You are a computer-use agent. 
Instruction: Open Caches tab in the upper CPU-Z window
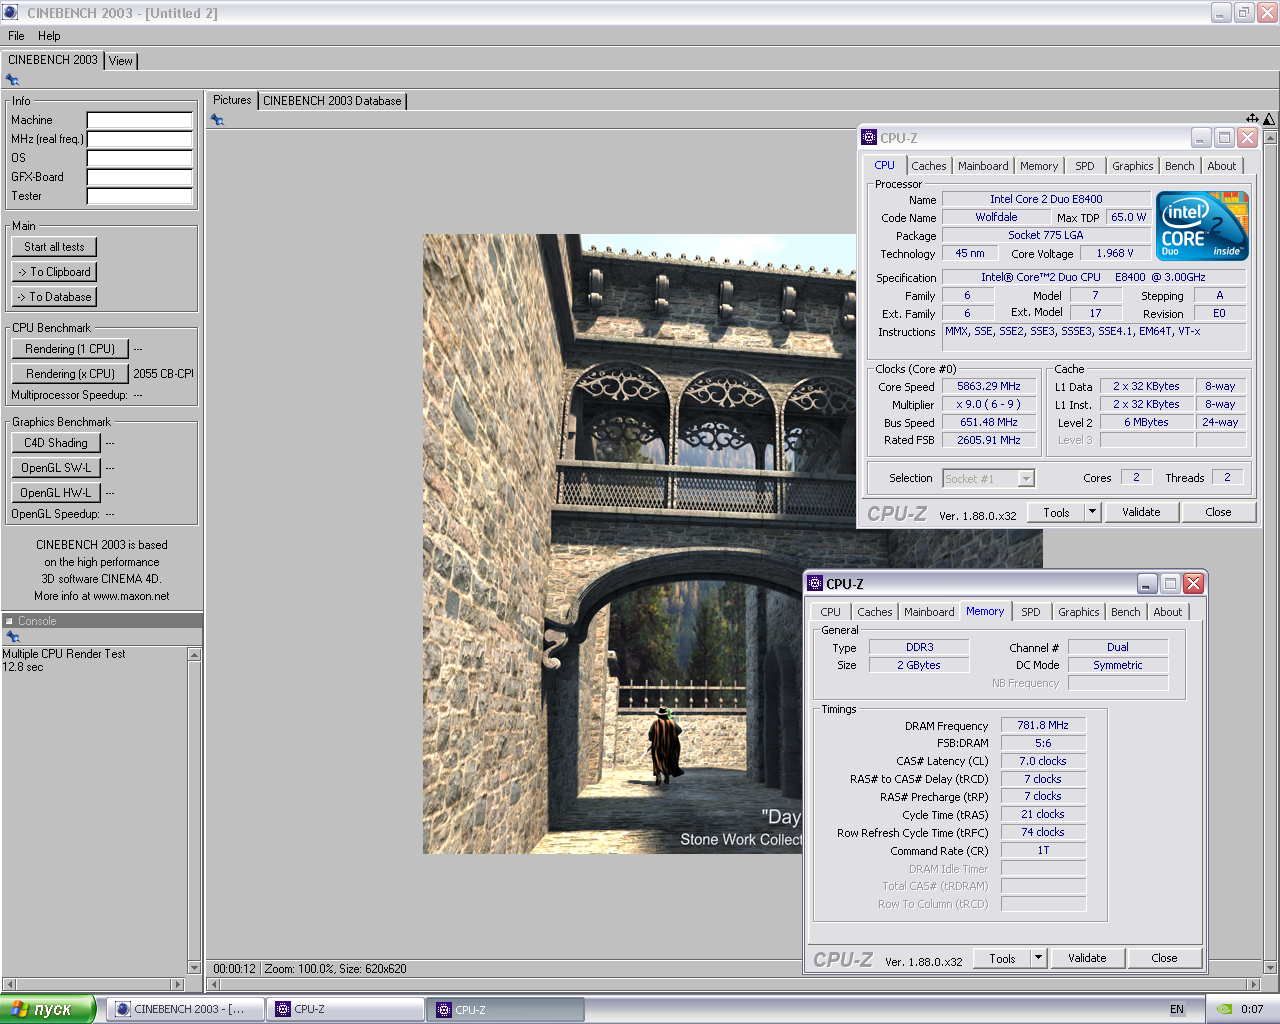click(928, 166)
